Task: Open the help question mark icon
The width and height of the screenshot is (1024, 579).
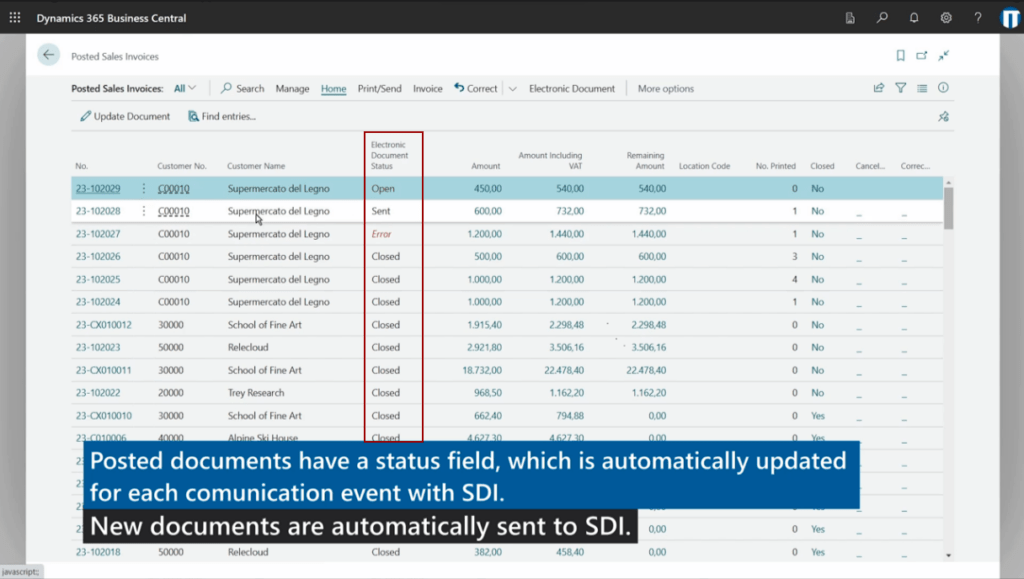Action: pos(978,18)
